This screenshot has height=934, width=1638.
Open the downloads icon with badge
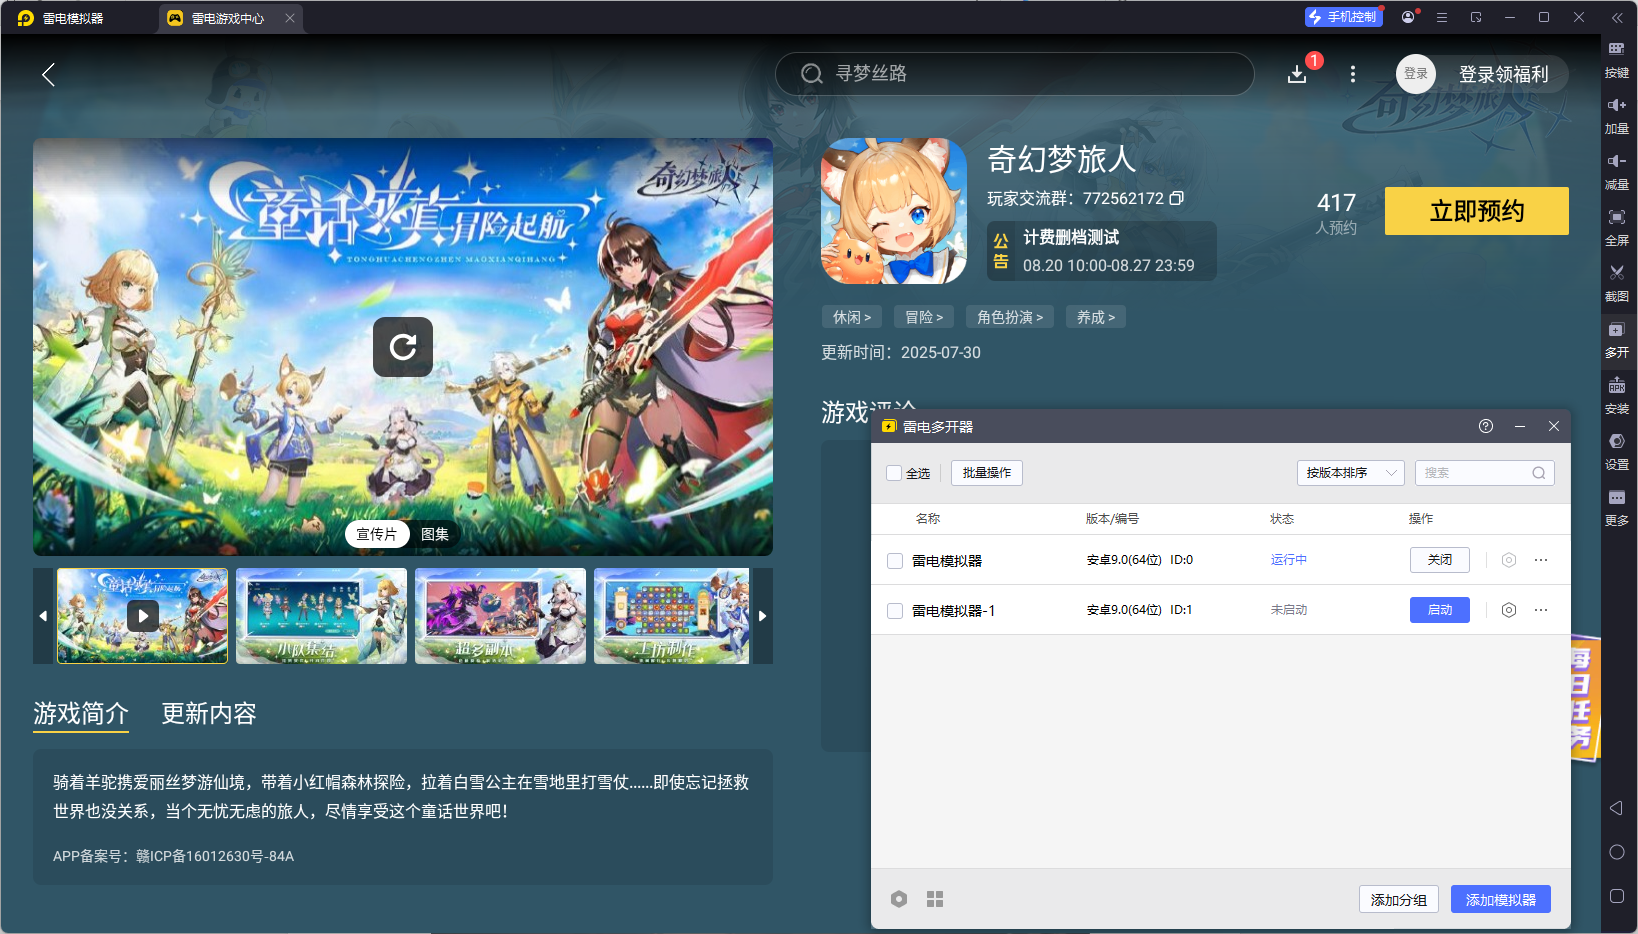1297,74
